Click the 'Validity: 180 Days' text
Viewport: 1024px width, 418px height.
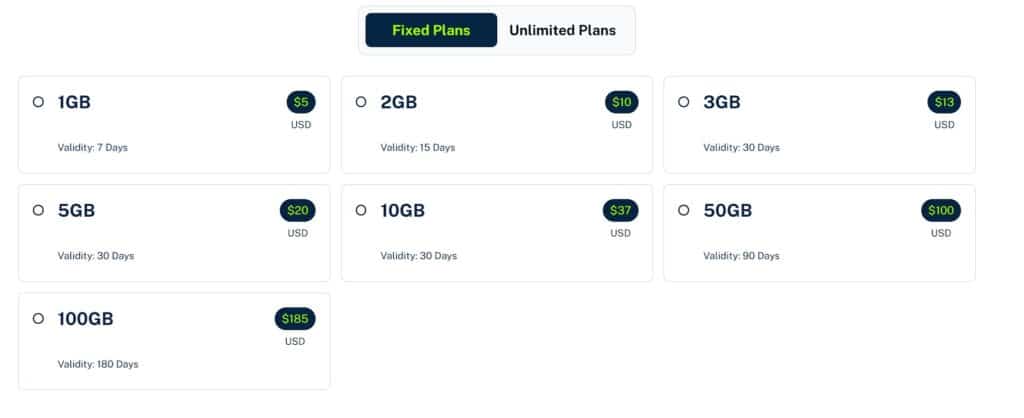(x=98, y=364)
